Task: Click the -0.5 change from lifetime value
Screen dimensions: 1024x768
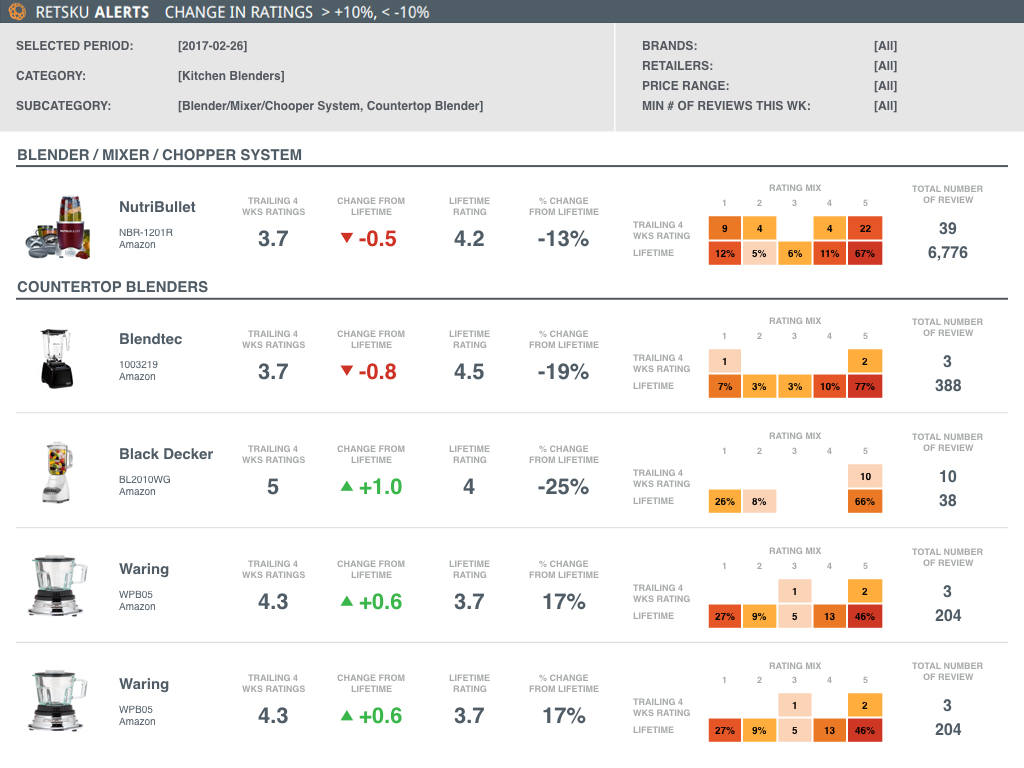Action: click(x=377, y=239)
